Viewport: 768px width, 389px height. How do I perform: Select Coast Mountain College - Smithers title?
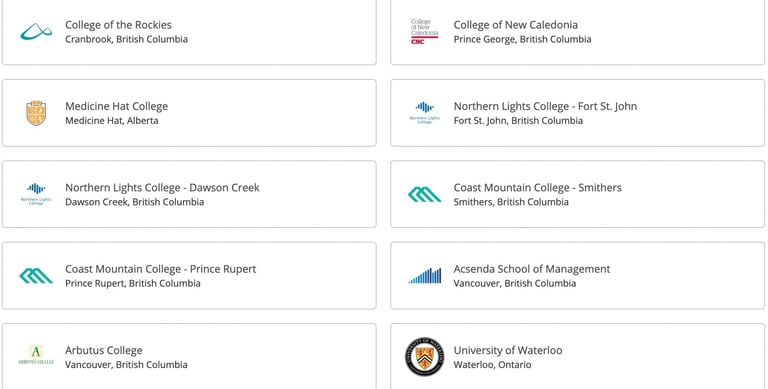click(x=537, y=187)
